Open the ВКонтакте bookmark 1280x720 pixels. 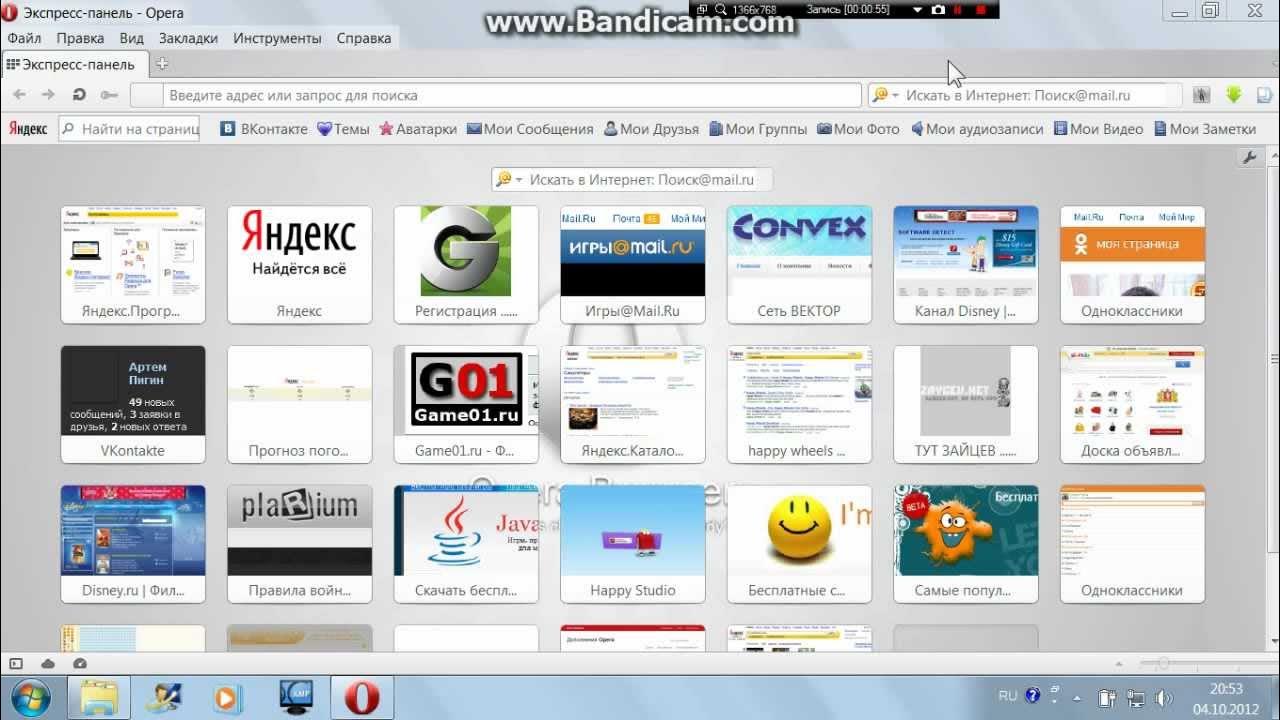click(264, 128)
